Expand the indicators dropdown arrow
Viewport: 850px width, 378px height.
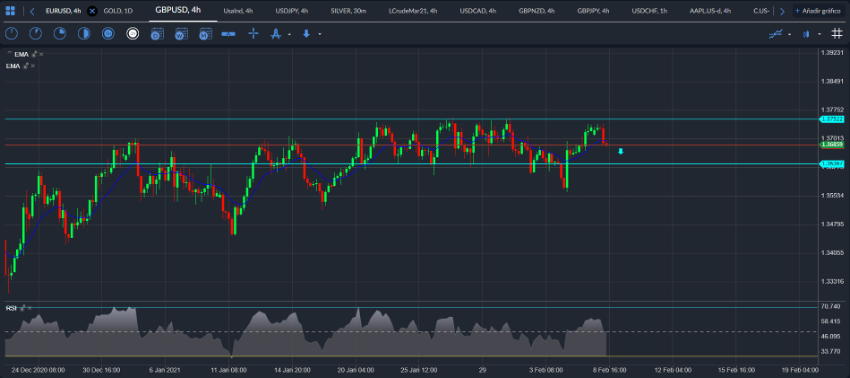click(x=789, y=34)
